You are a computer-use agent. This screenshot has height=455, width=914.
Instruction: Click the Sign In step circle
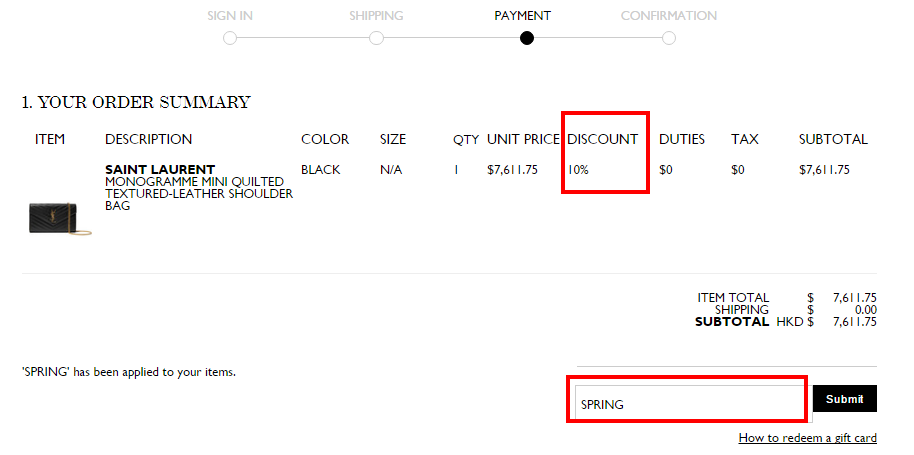point(230,38)
